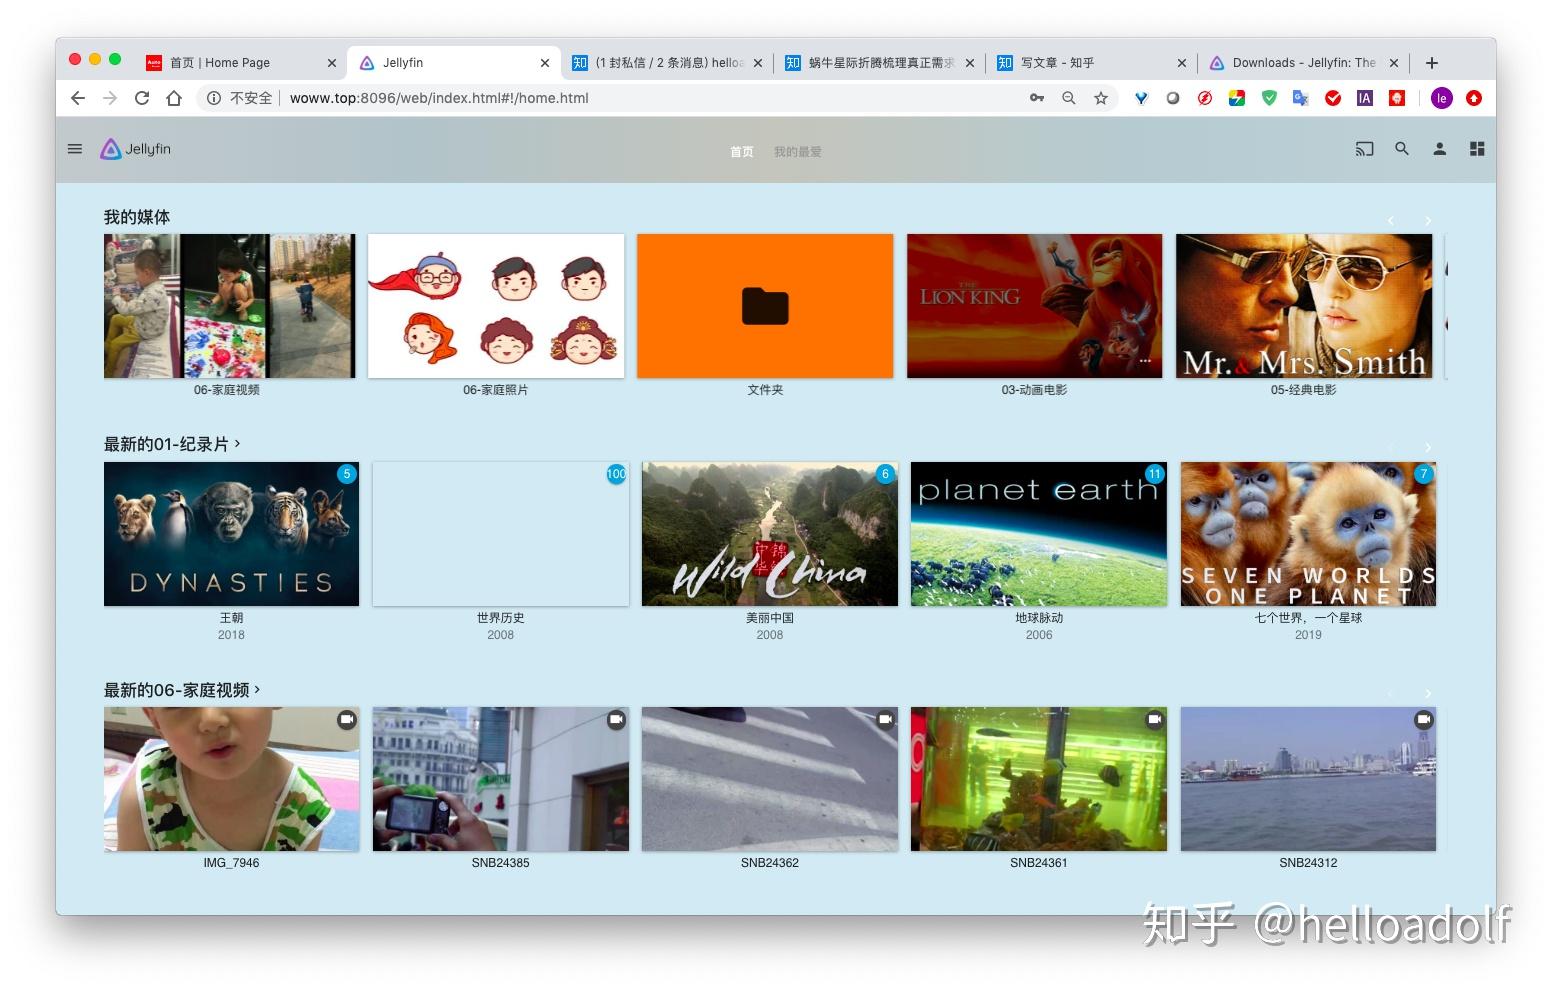Viewport: 1552px width, 989px height.
Task: Switch to 首页 tab in Jellyfin
Action: (742, 152)
